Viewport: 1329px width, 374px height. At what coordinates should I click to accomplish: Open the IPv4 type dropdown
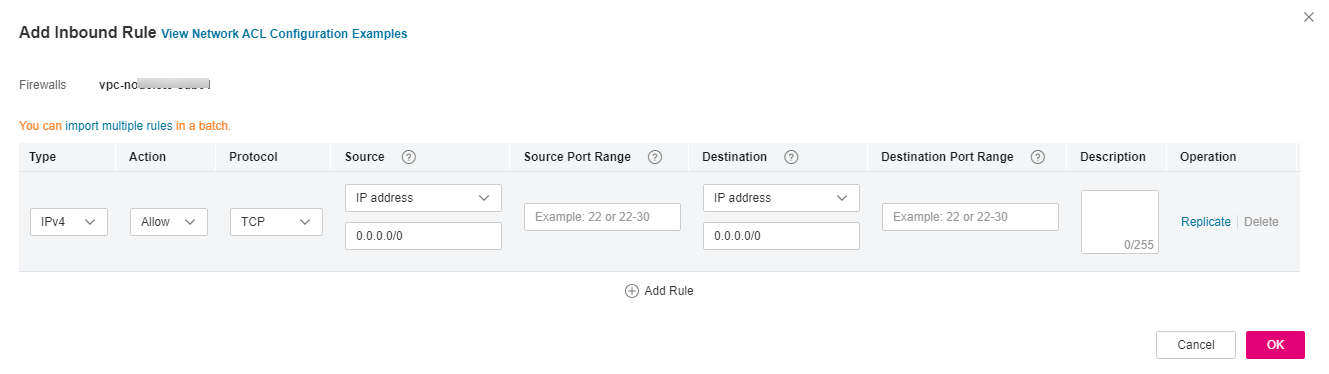pos(69,222)
